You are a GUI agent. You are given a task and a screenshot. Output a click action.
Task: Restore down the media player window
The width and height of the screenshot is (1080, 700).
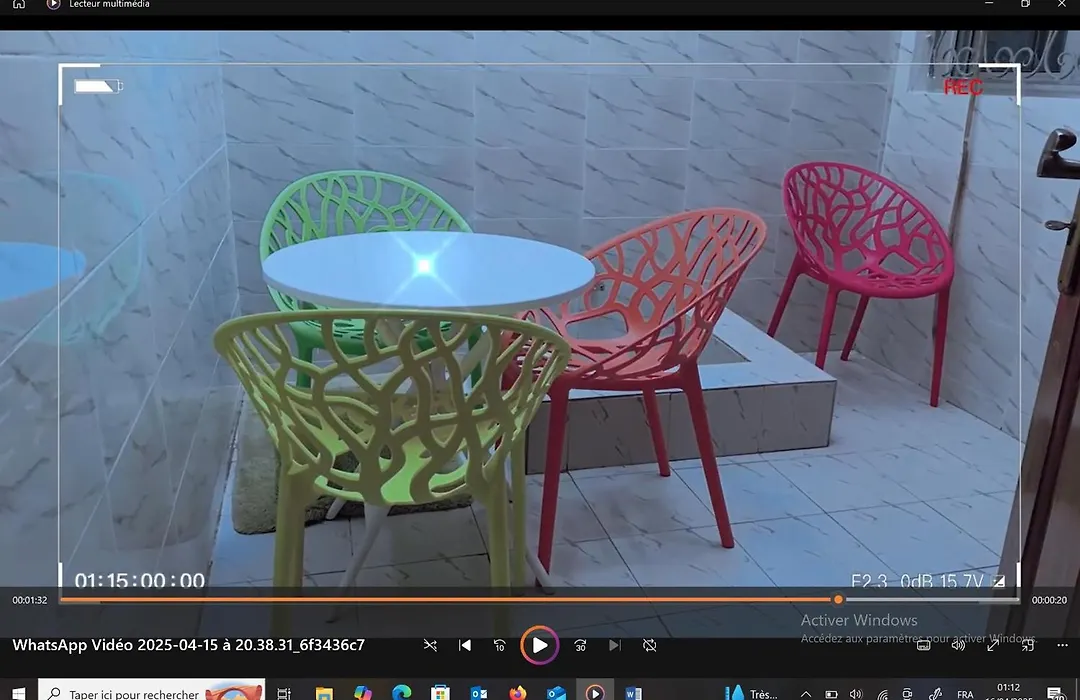point(1026,3)
